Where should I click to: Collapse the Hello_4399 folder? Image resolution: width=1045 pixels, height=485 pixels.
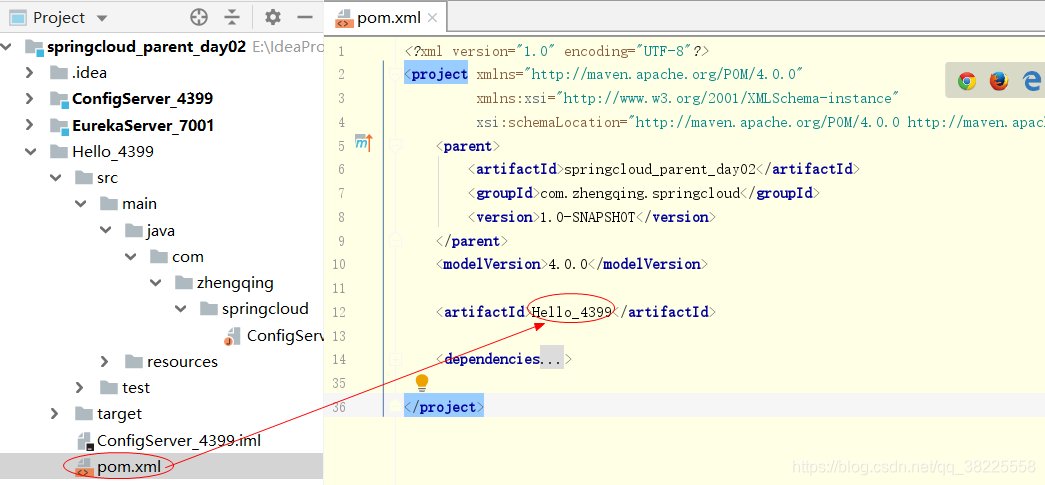[30, 151]
